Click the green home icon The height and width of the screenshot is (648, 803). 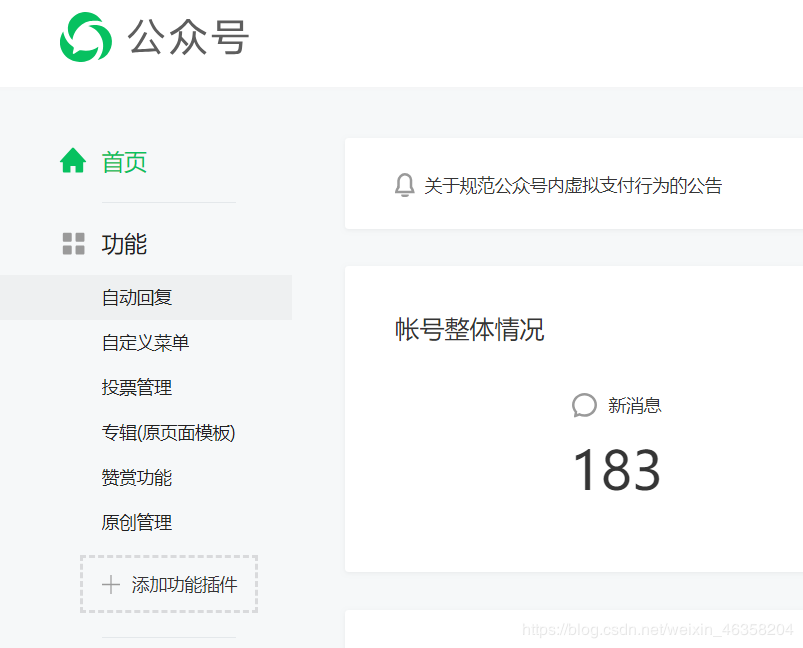coord(73,161)
